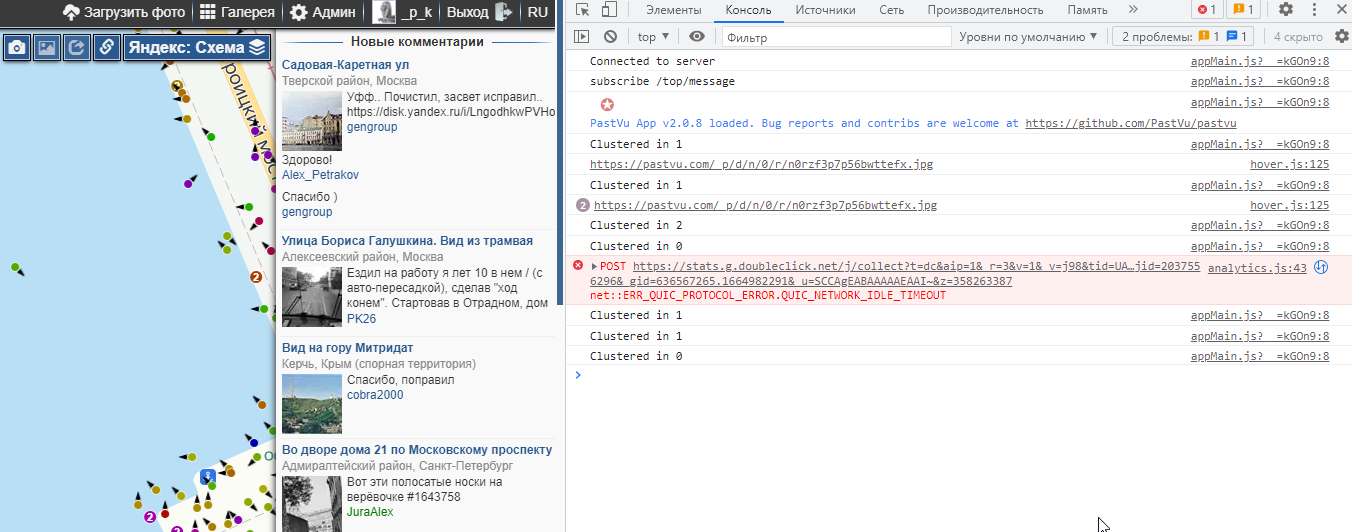Open the Админ settings section
Screen dimensions: 1352x532
(x=323, y=12)
